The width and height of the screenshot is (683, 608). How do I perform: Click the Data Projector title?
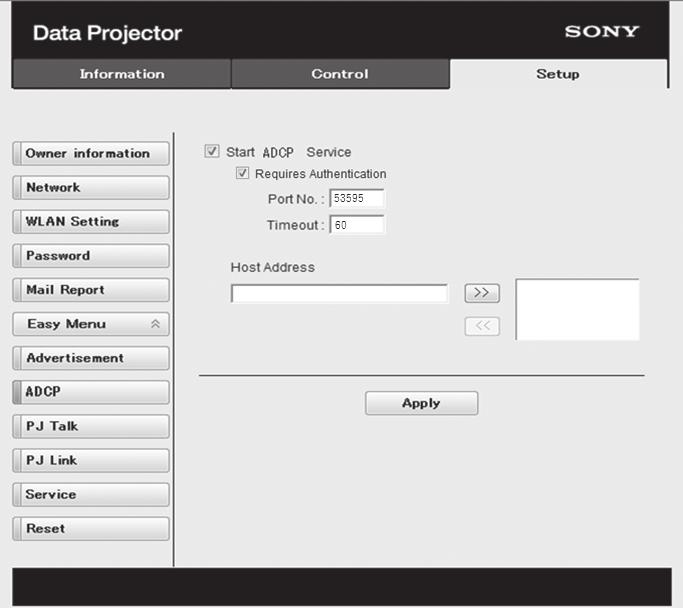108,34
